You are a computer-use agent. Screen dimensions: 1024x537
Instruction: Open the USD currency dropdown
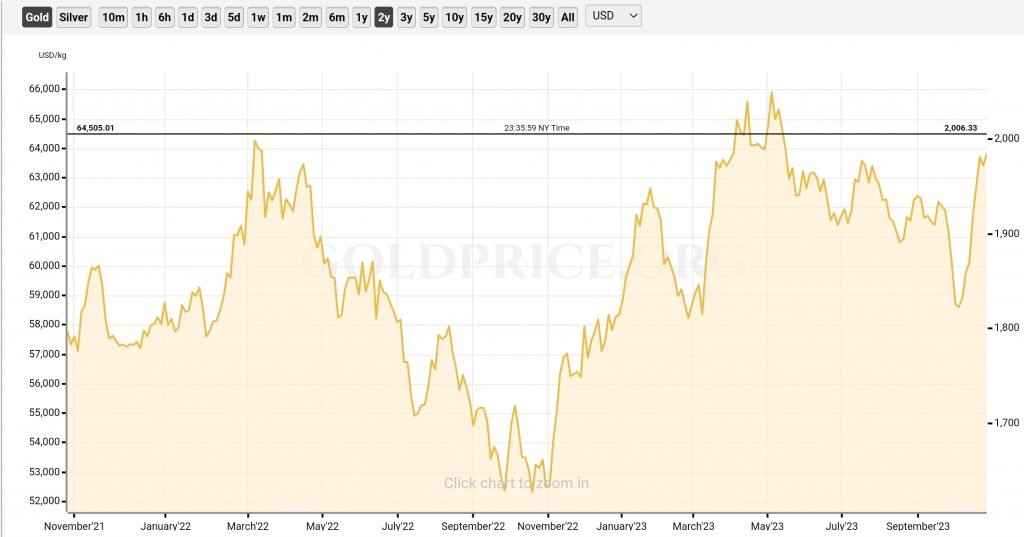pos(613,16)
